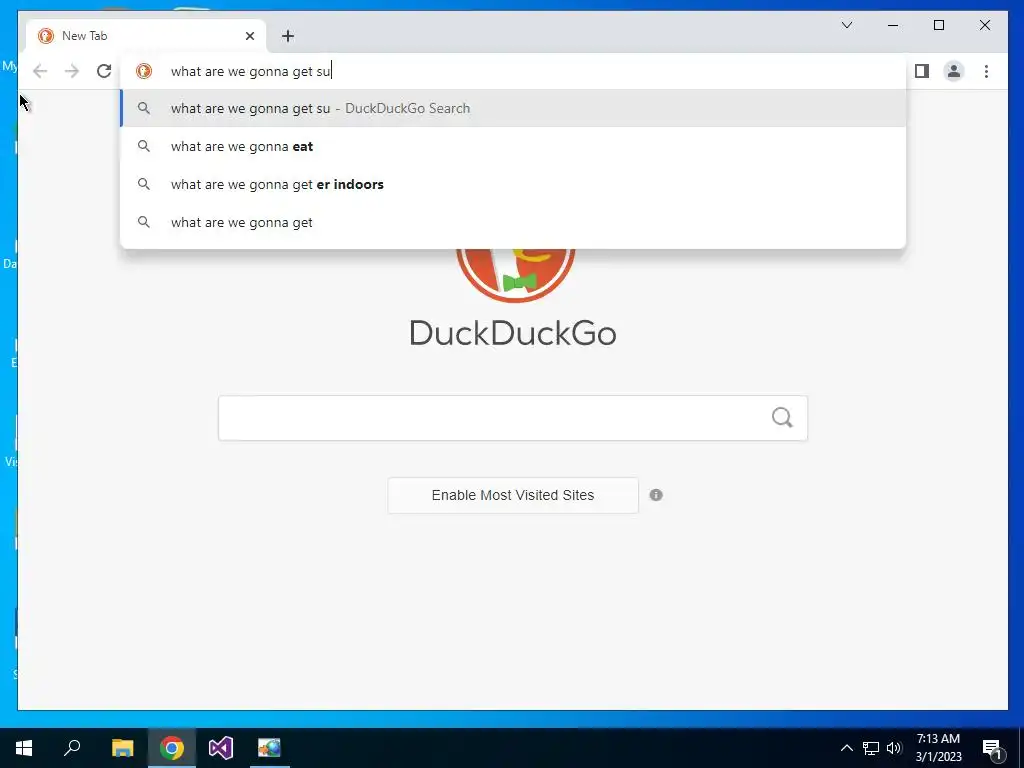Viewport: 1024px width, 768px height.
Task: Maximize the Chrome window
Action: pyautogui.click(x=939, y=25)
